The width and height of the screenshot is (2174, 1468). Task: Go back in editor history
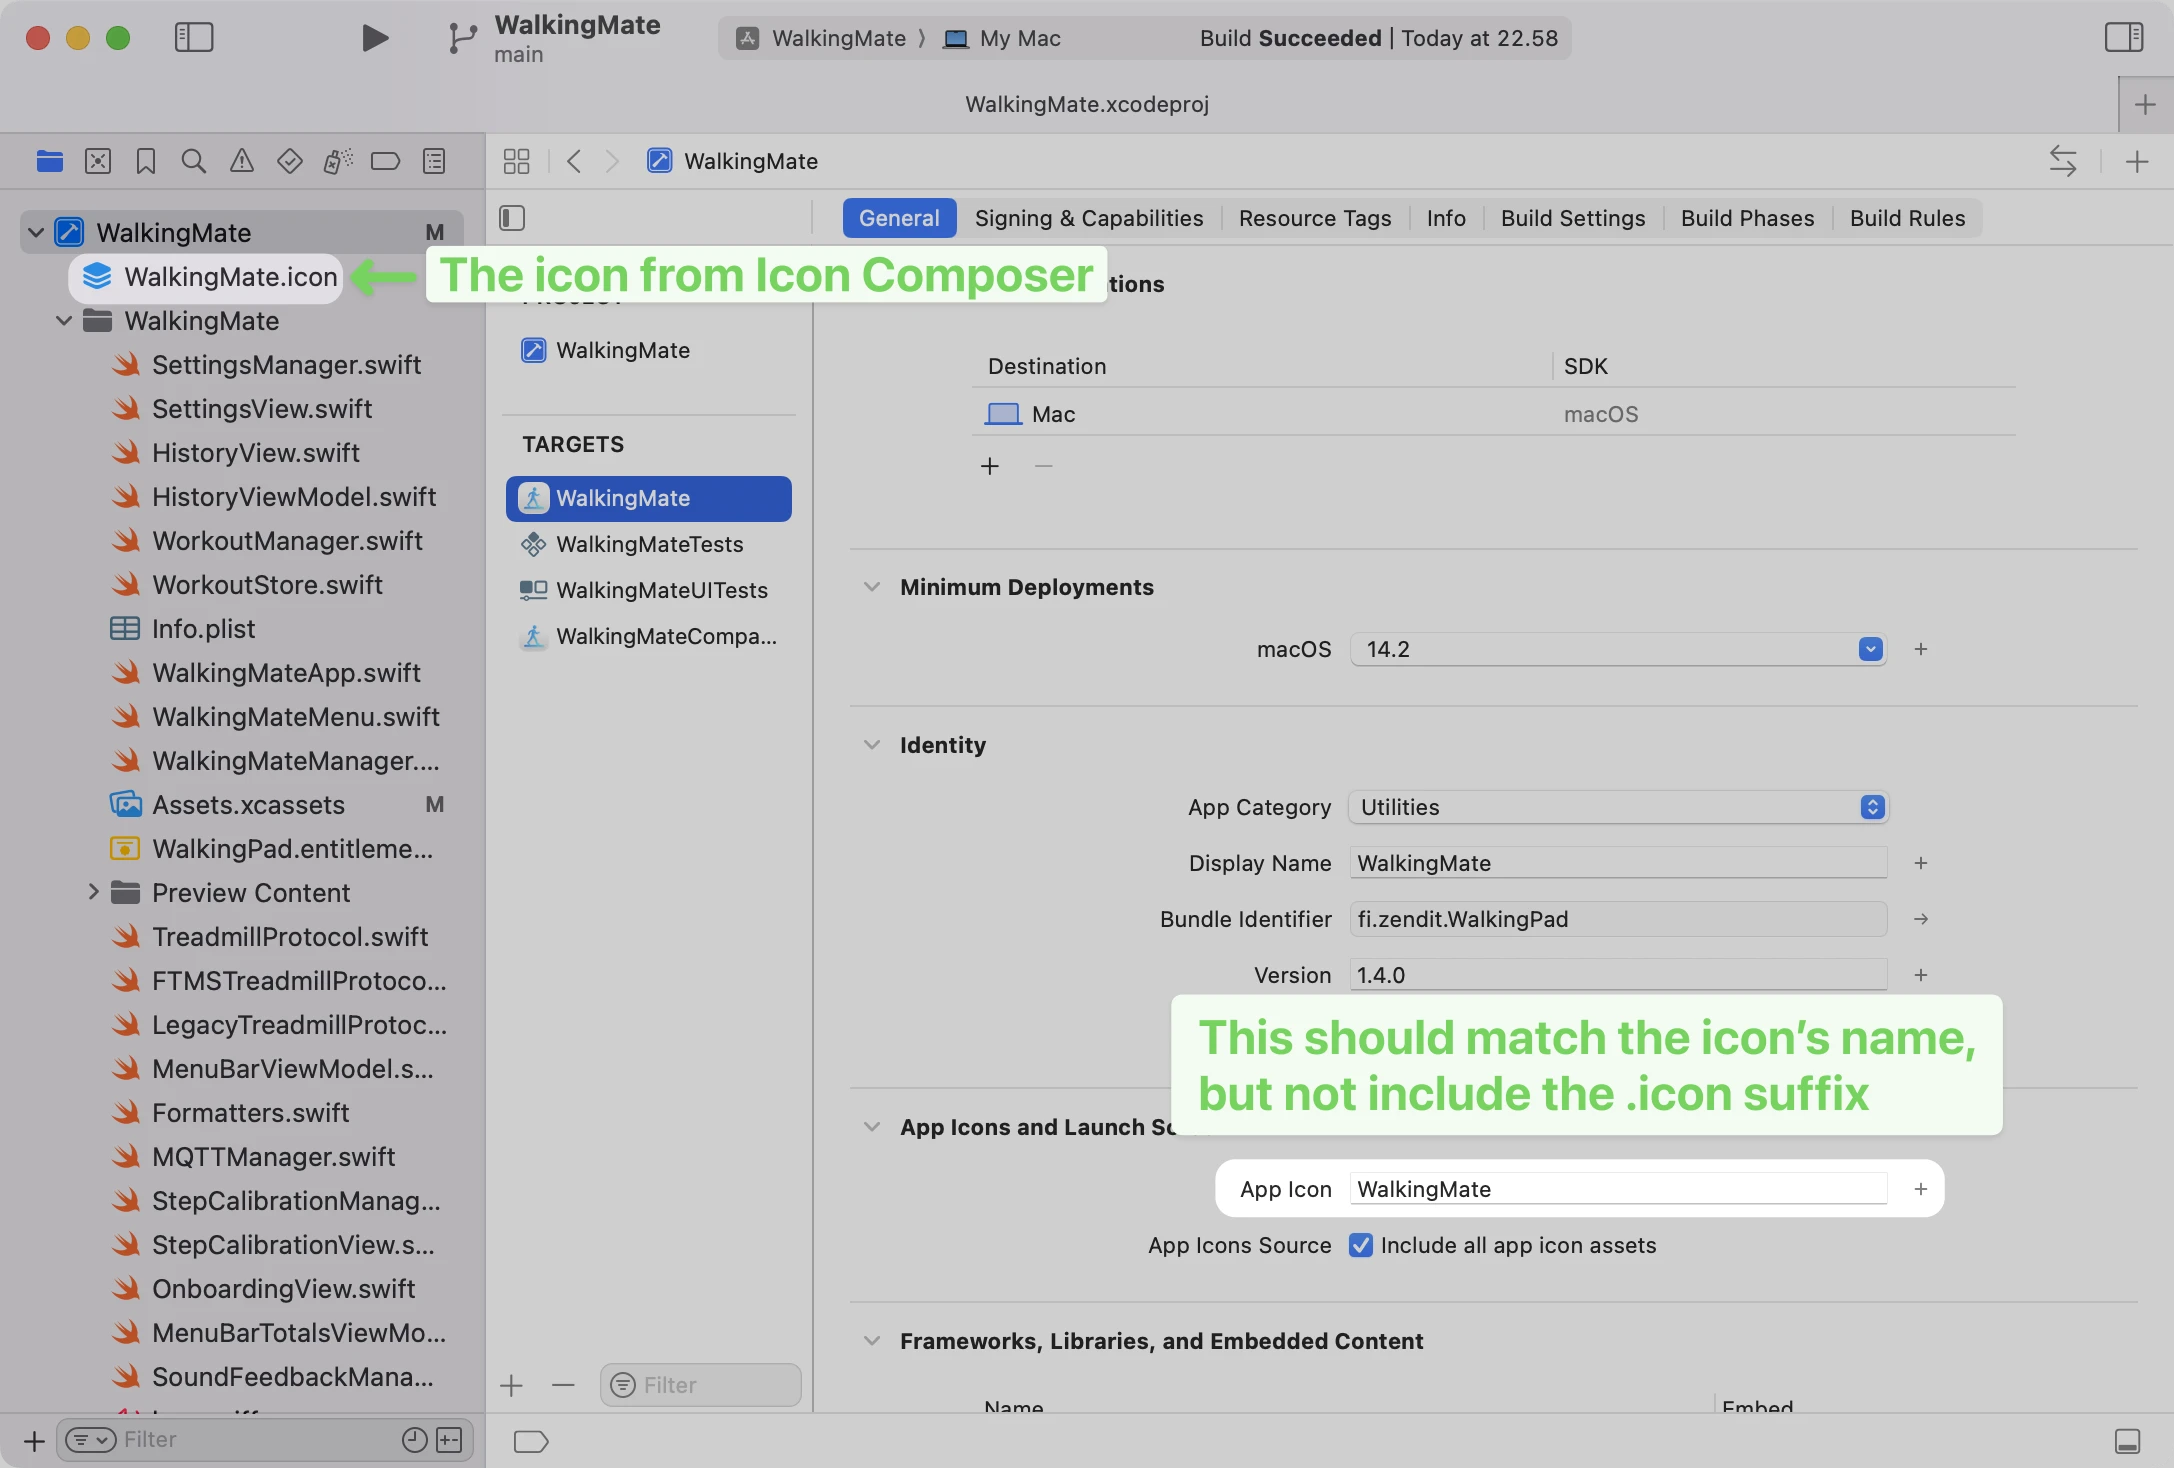point(574,161)
